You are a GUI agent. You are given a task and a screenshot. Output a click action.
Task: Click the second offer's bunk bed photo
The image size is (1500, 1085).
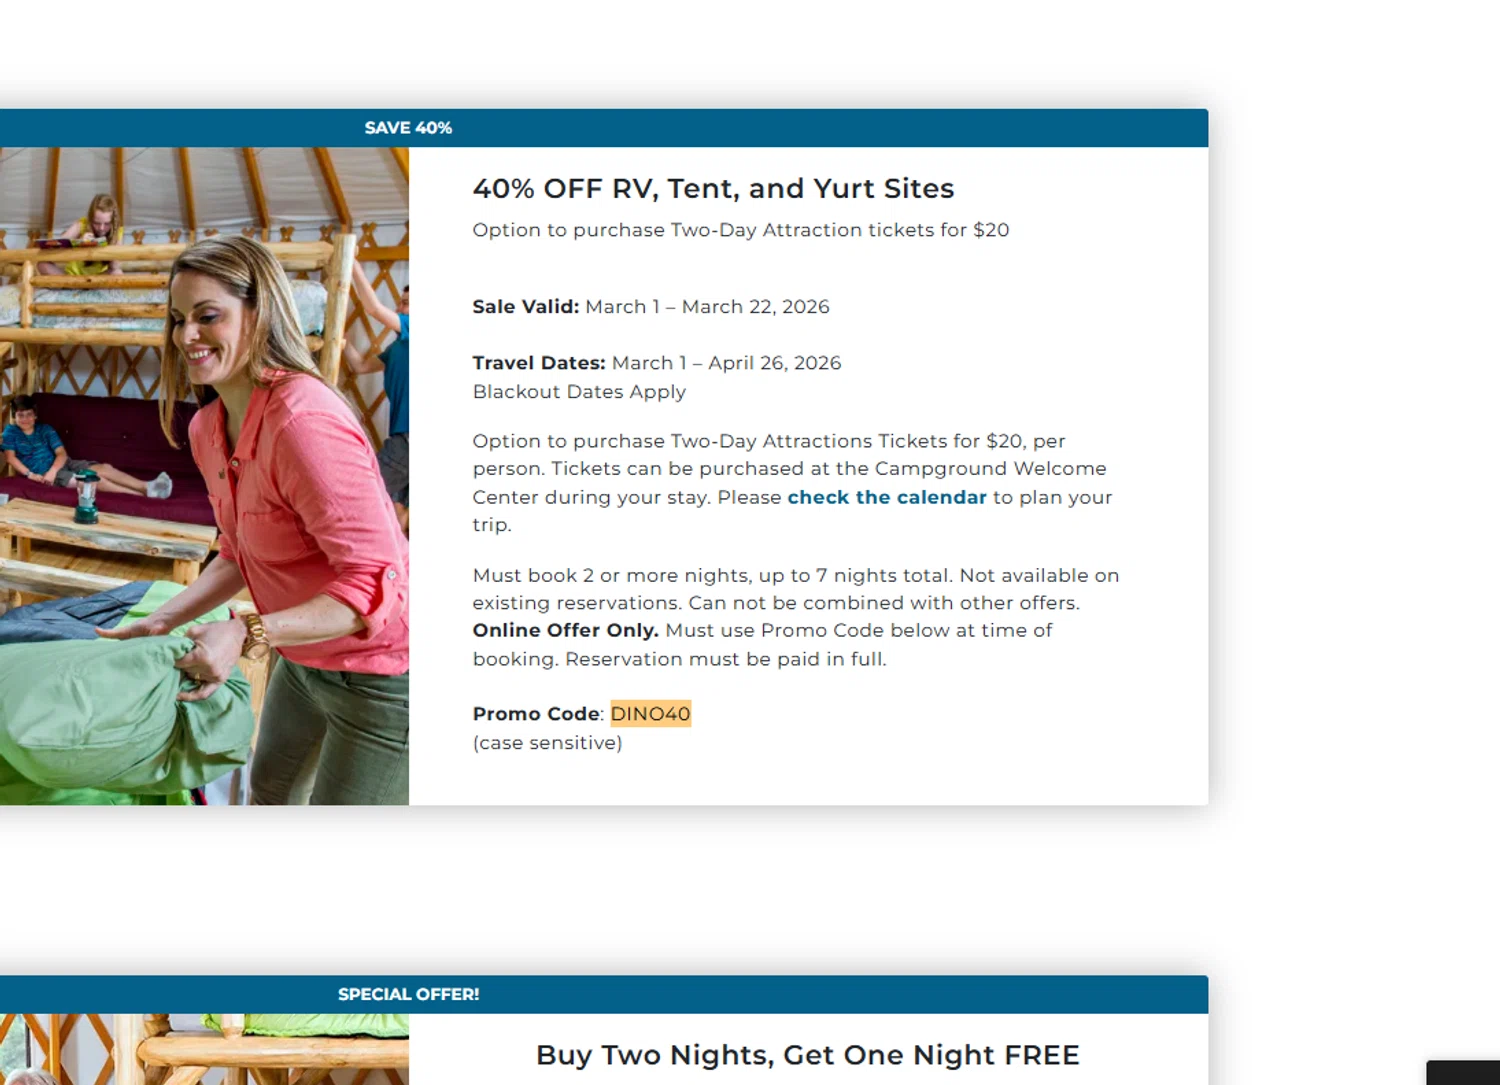(x=204, y=1049)
